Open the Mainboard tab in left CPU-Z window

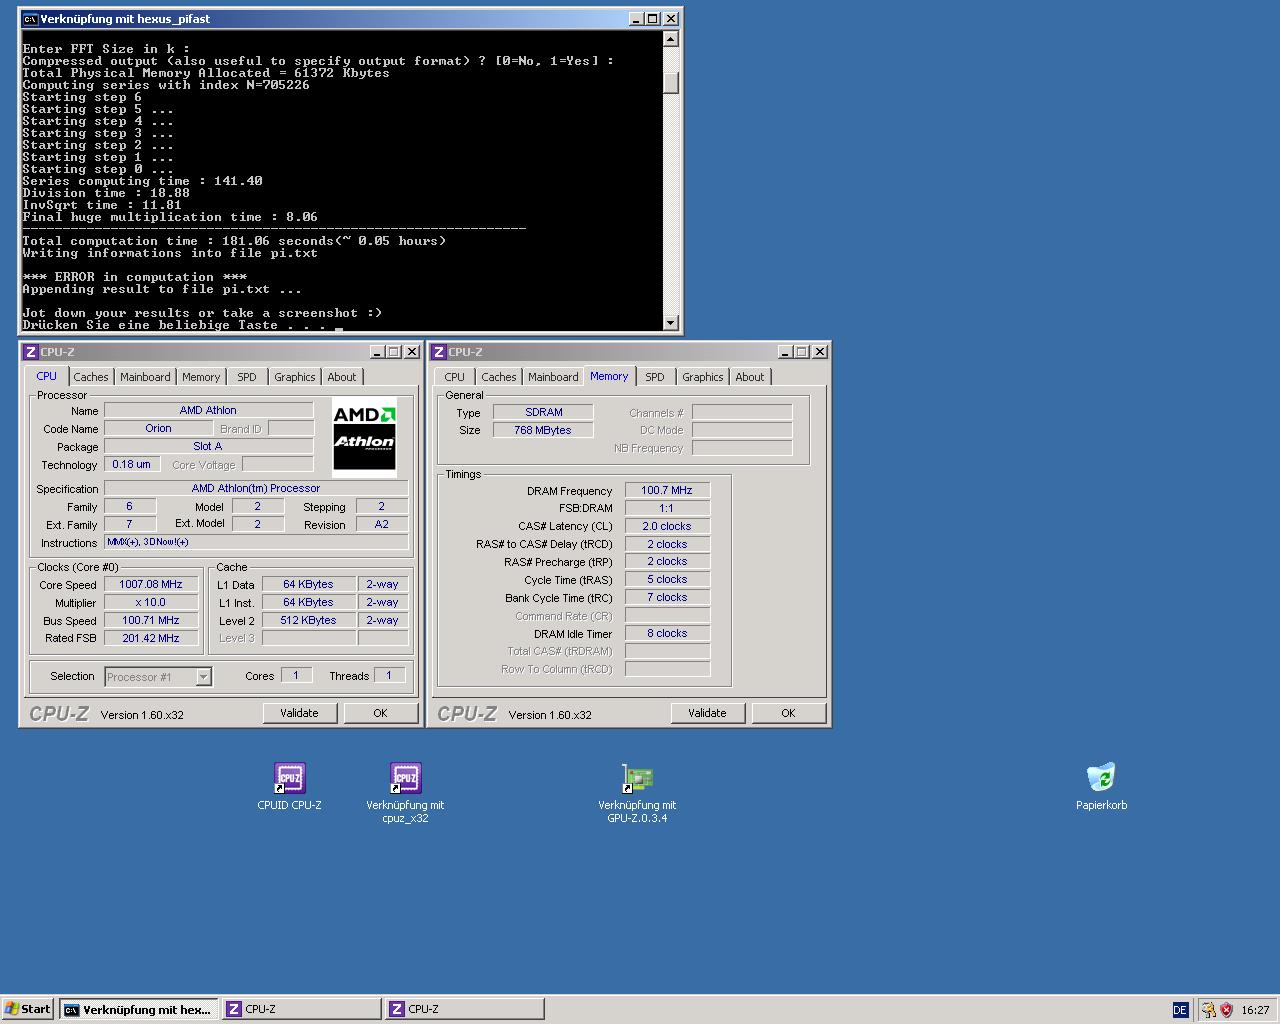[145, 377]
